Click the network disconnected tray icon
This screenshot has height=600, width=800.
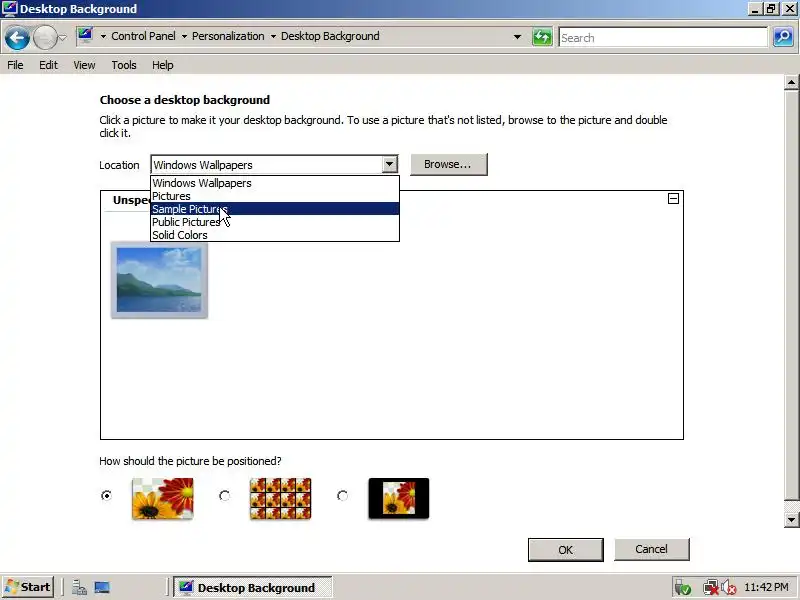pyautogui.click(x=711, y=588)
